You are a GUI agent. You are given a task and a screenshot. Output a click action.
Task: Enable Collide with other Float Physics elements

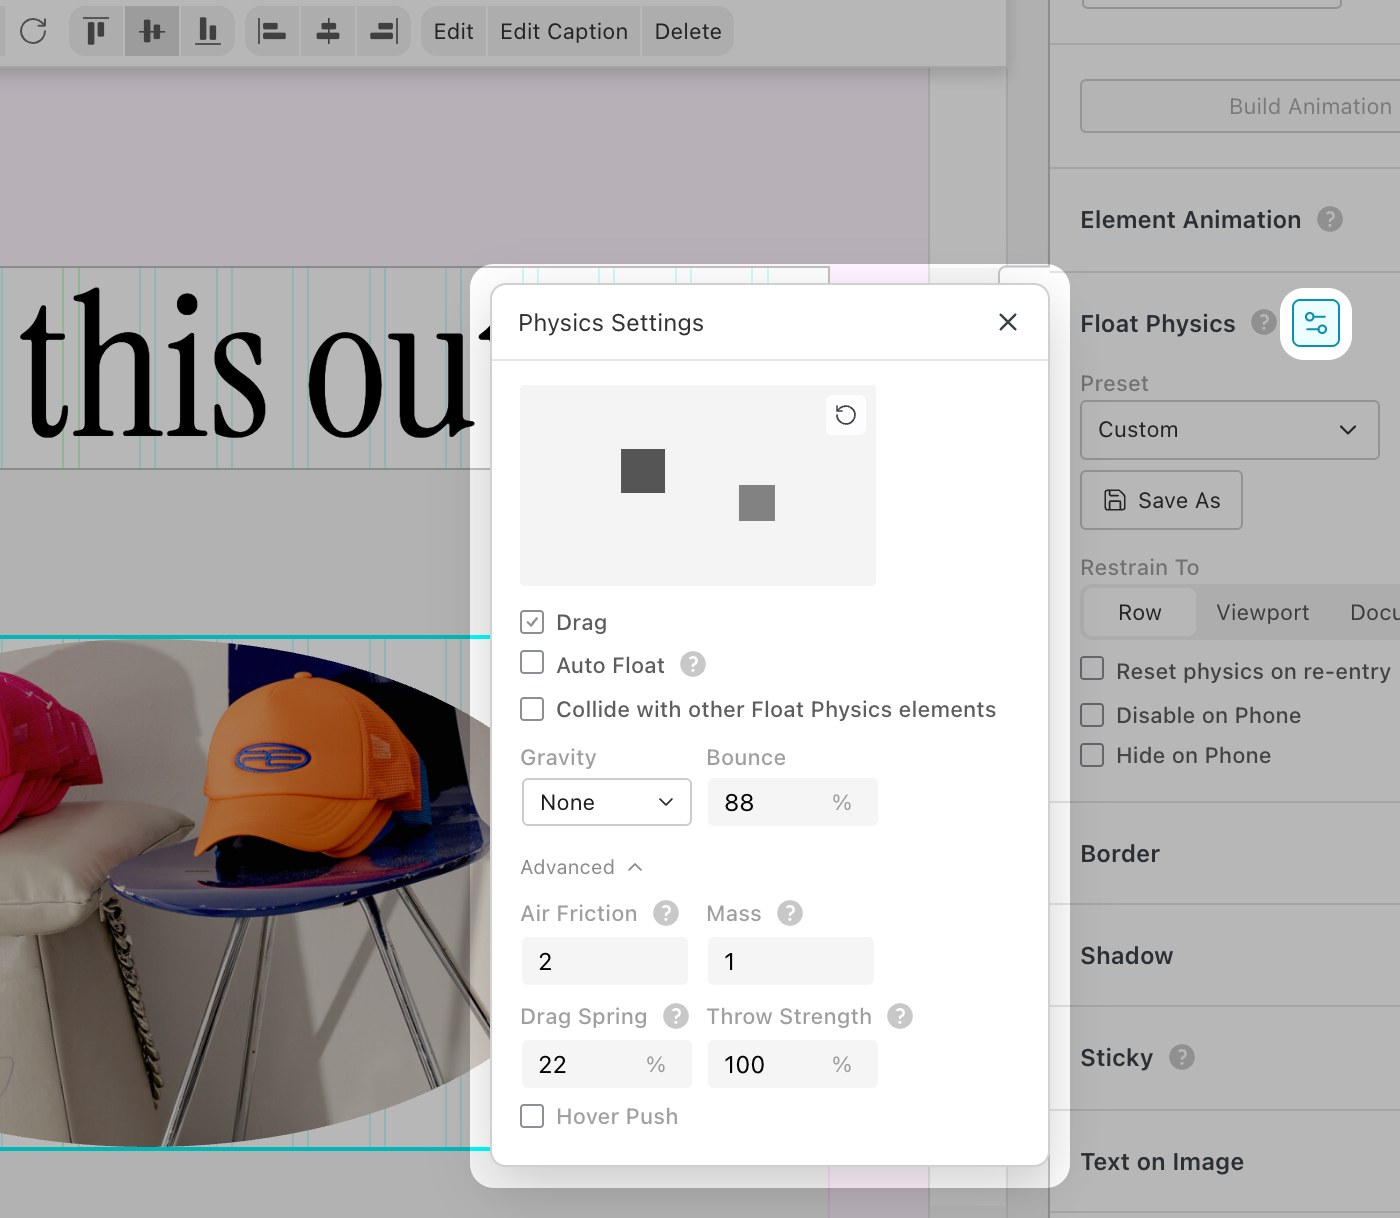532,709
